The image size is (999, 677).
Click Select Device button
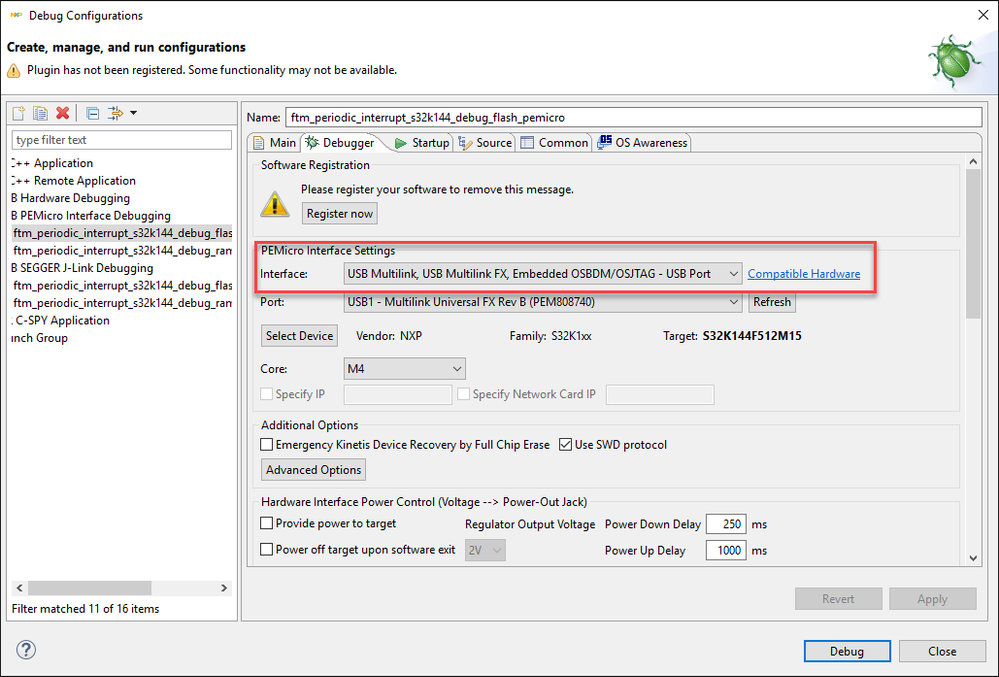point(299,336)
